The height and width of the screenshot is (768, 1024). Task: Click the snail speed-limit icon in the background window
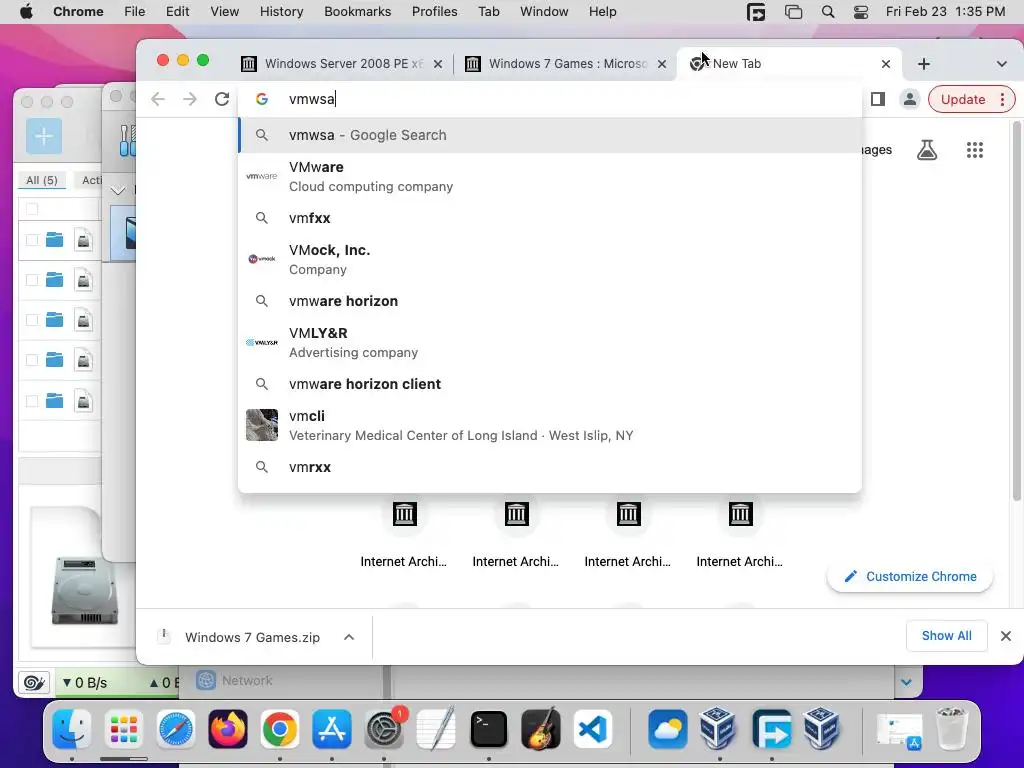click(x=34, y=682)
